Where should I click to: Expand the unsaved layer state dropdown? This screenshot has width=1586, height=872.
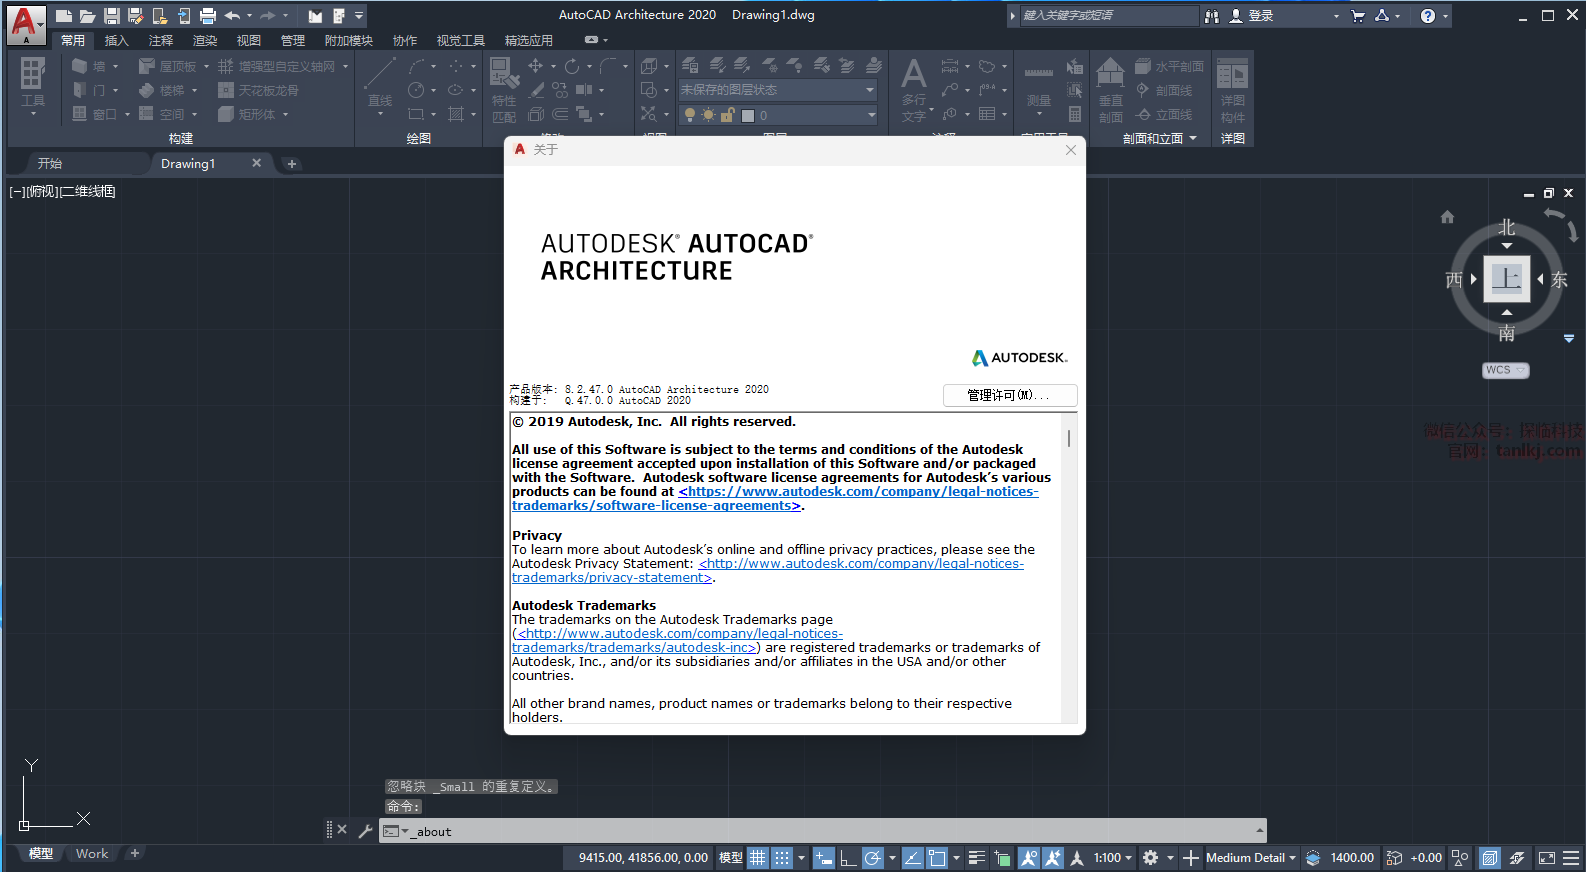click(869, 90)
